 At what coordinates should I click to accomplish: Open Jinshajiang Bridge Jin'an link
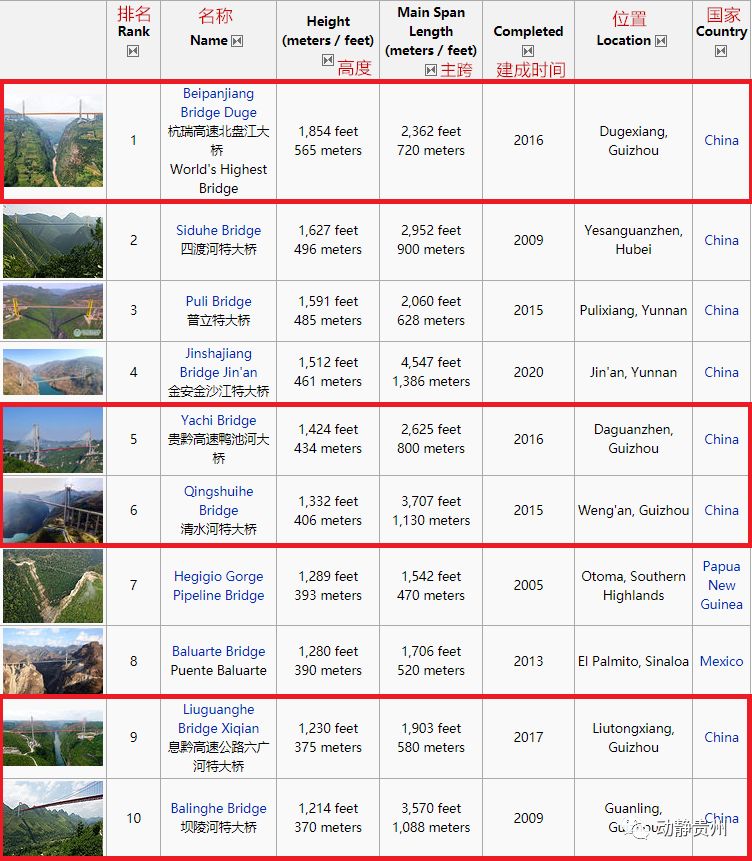[218, 363]
